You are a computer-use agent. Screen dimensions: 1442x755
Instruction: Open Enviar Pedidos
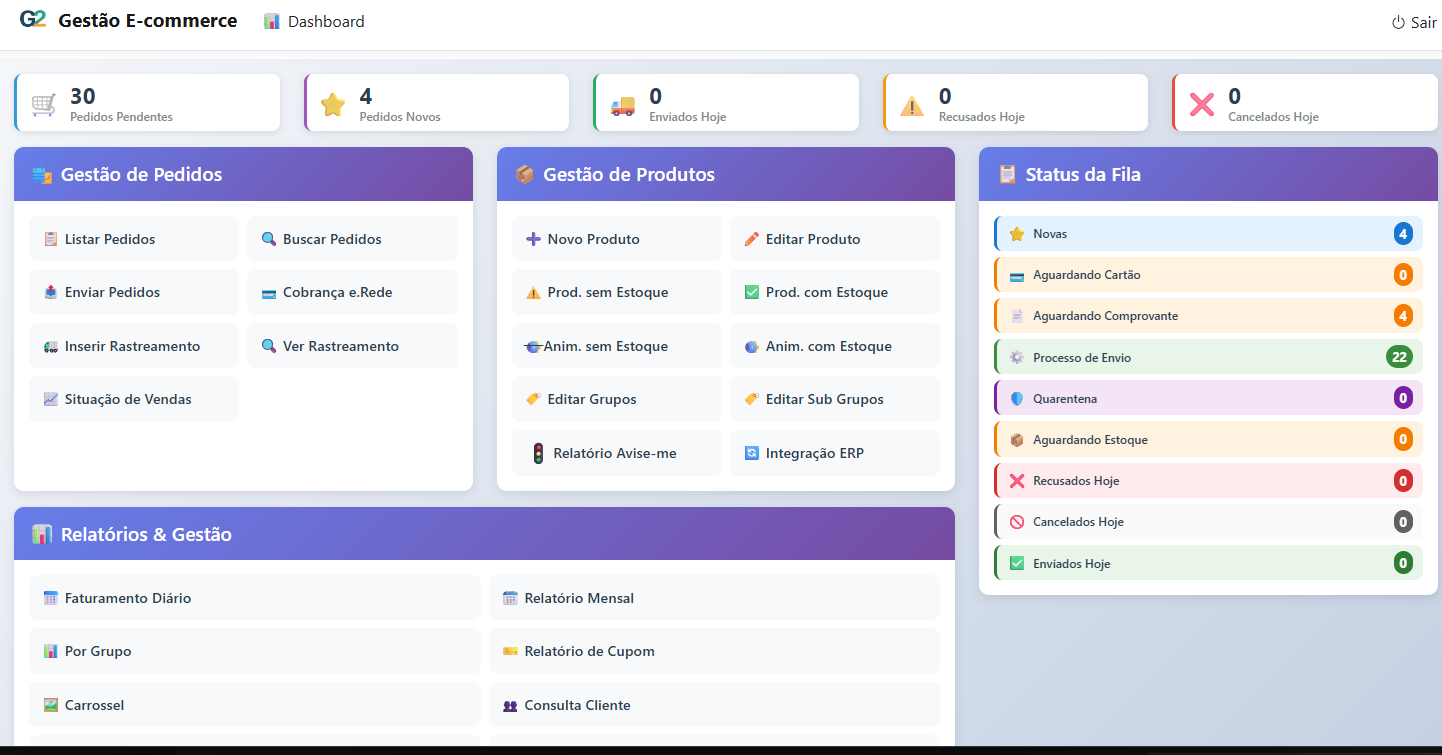(134, 292)
